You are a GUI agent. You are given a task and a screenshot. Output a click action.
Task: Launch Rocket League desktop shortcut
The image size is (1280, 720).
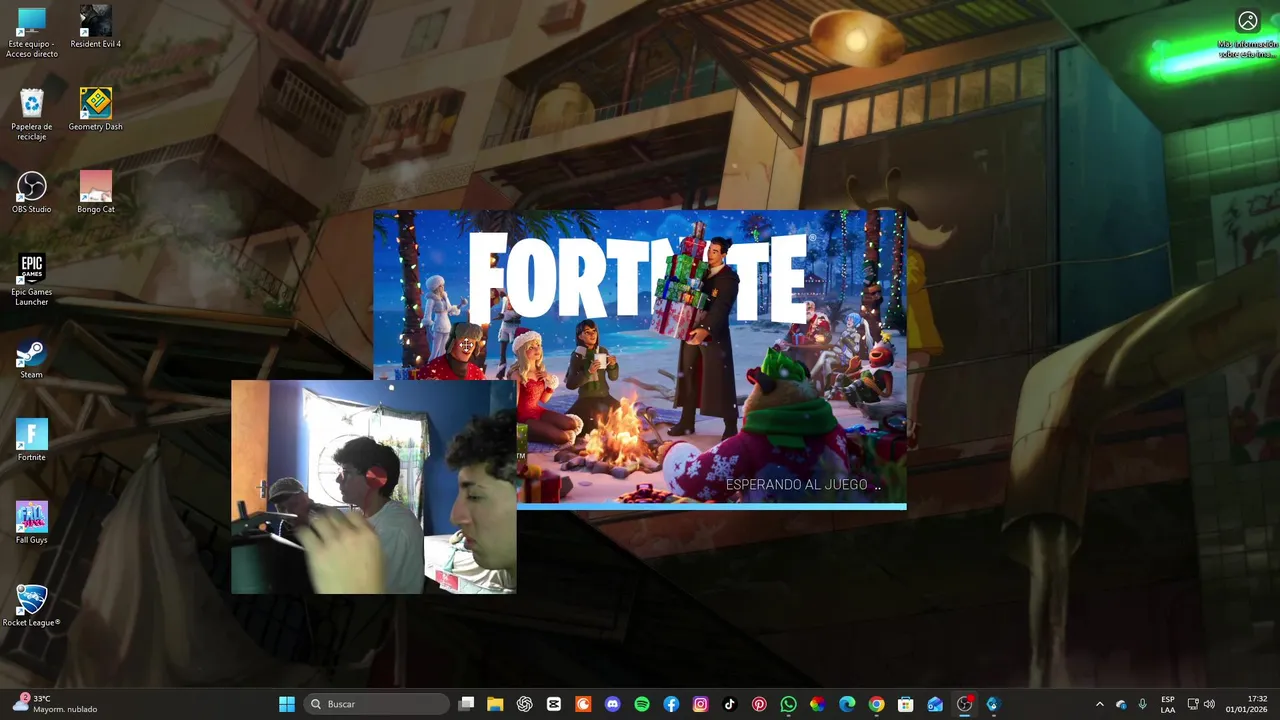click(x=32, y=606)
